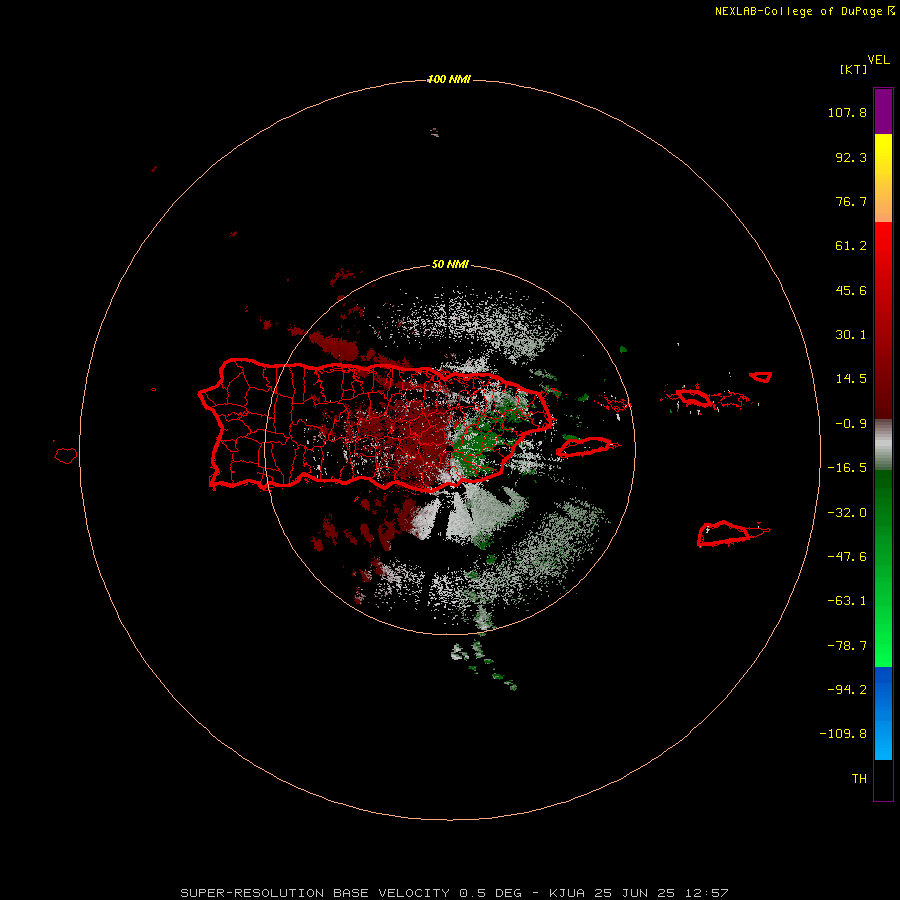Pick the dark green band near -32.0

[x=883, y=512]
